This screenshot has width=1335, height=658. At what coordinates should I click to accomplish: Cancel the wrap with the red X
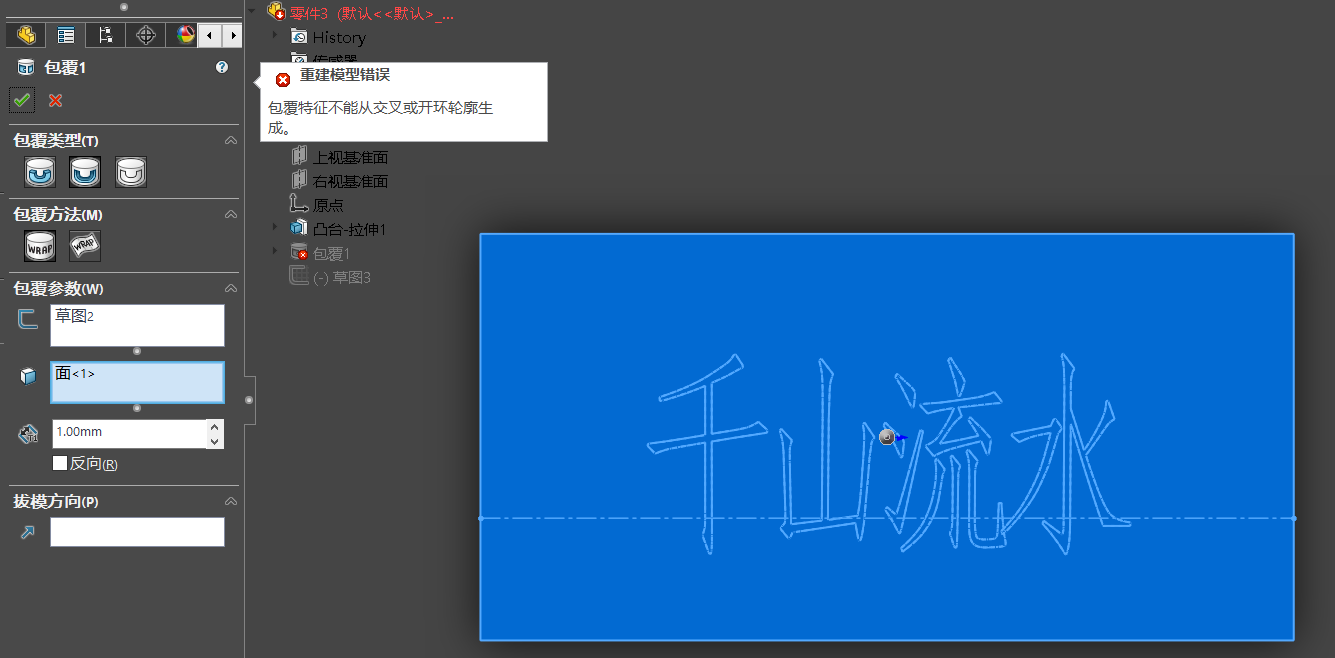pyautogui.click(x=55, y=100)
